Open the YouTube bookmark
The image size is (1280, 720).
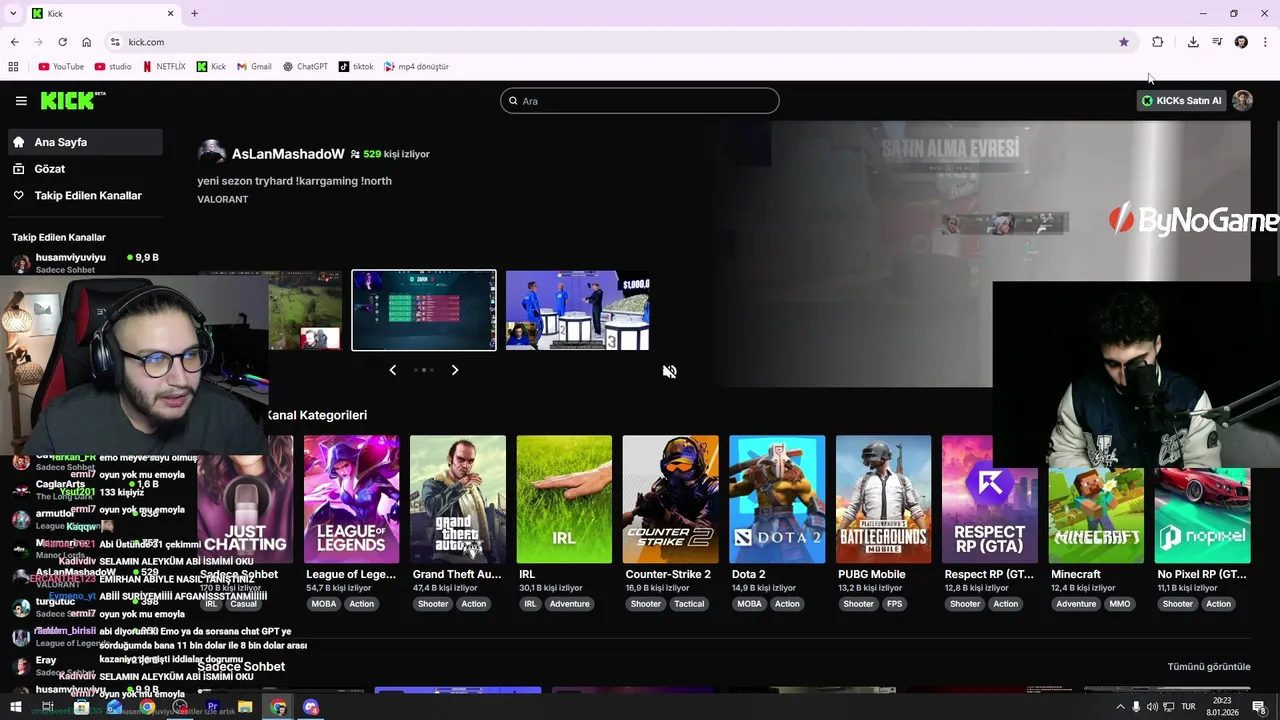click(x=61, y=67)
